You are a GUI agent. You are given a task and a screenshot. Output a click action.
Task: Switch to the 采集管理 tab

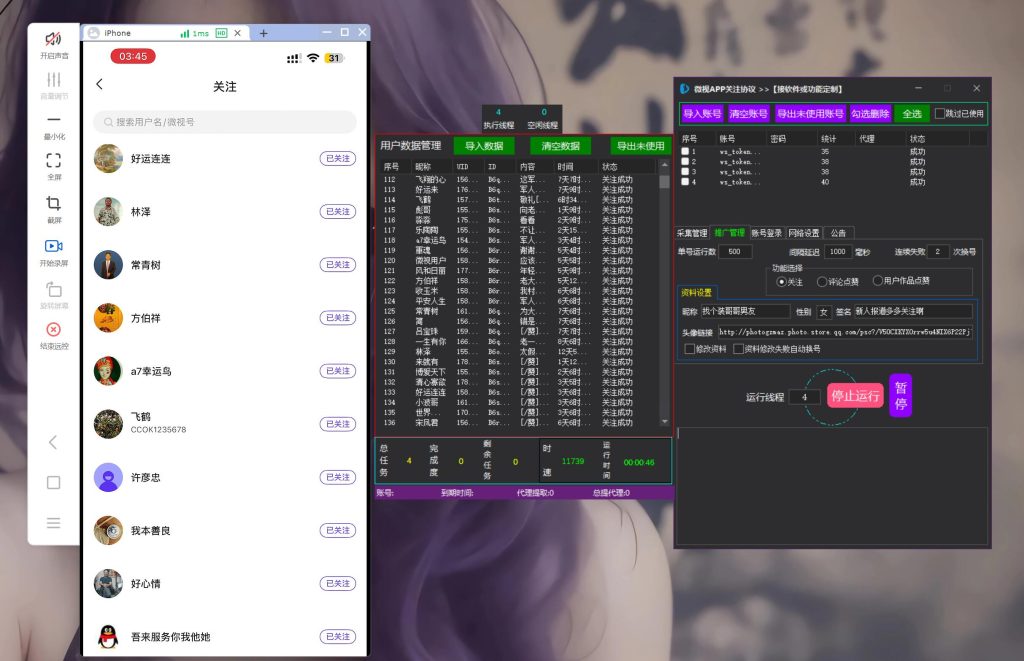(692, 233)
